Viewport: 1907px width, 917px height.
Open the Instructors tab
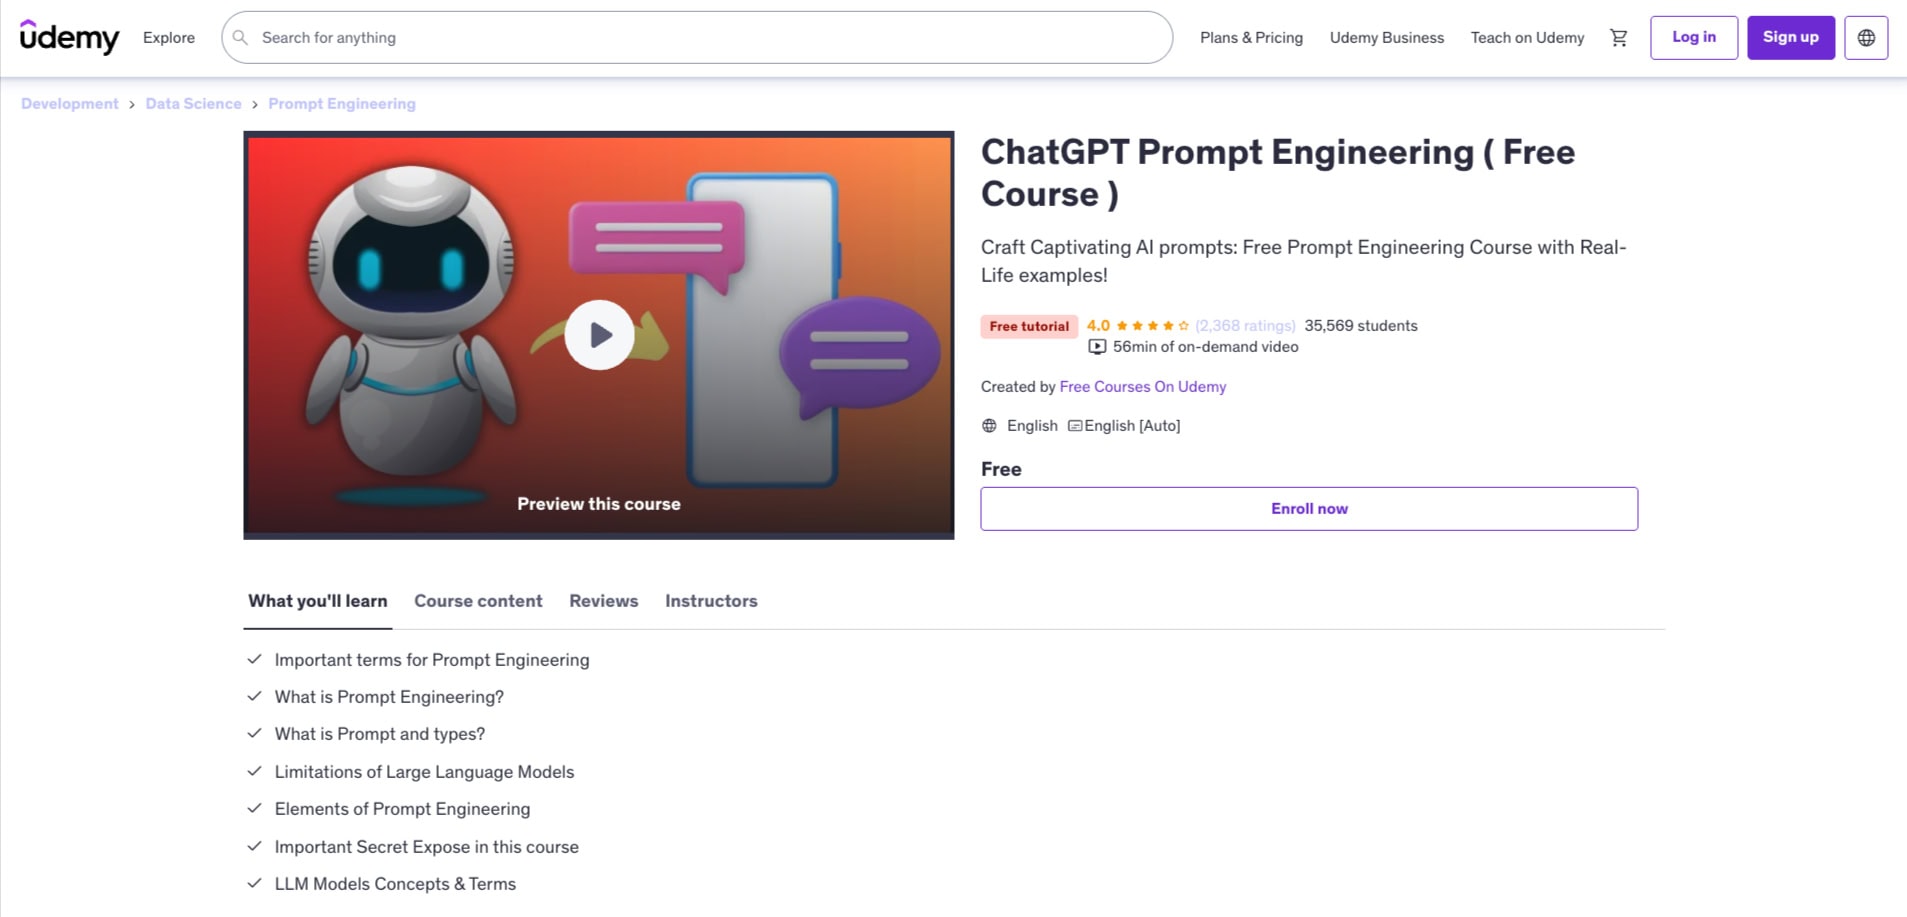(711, 601)
